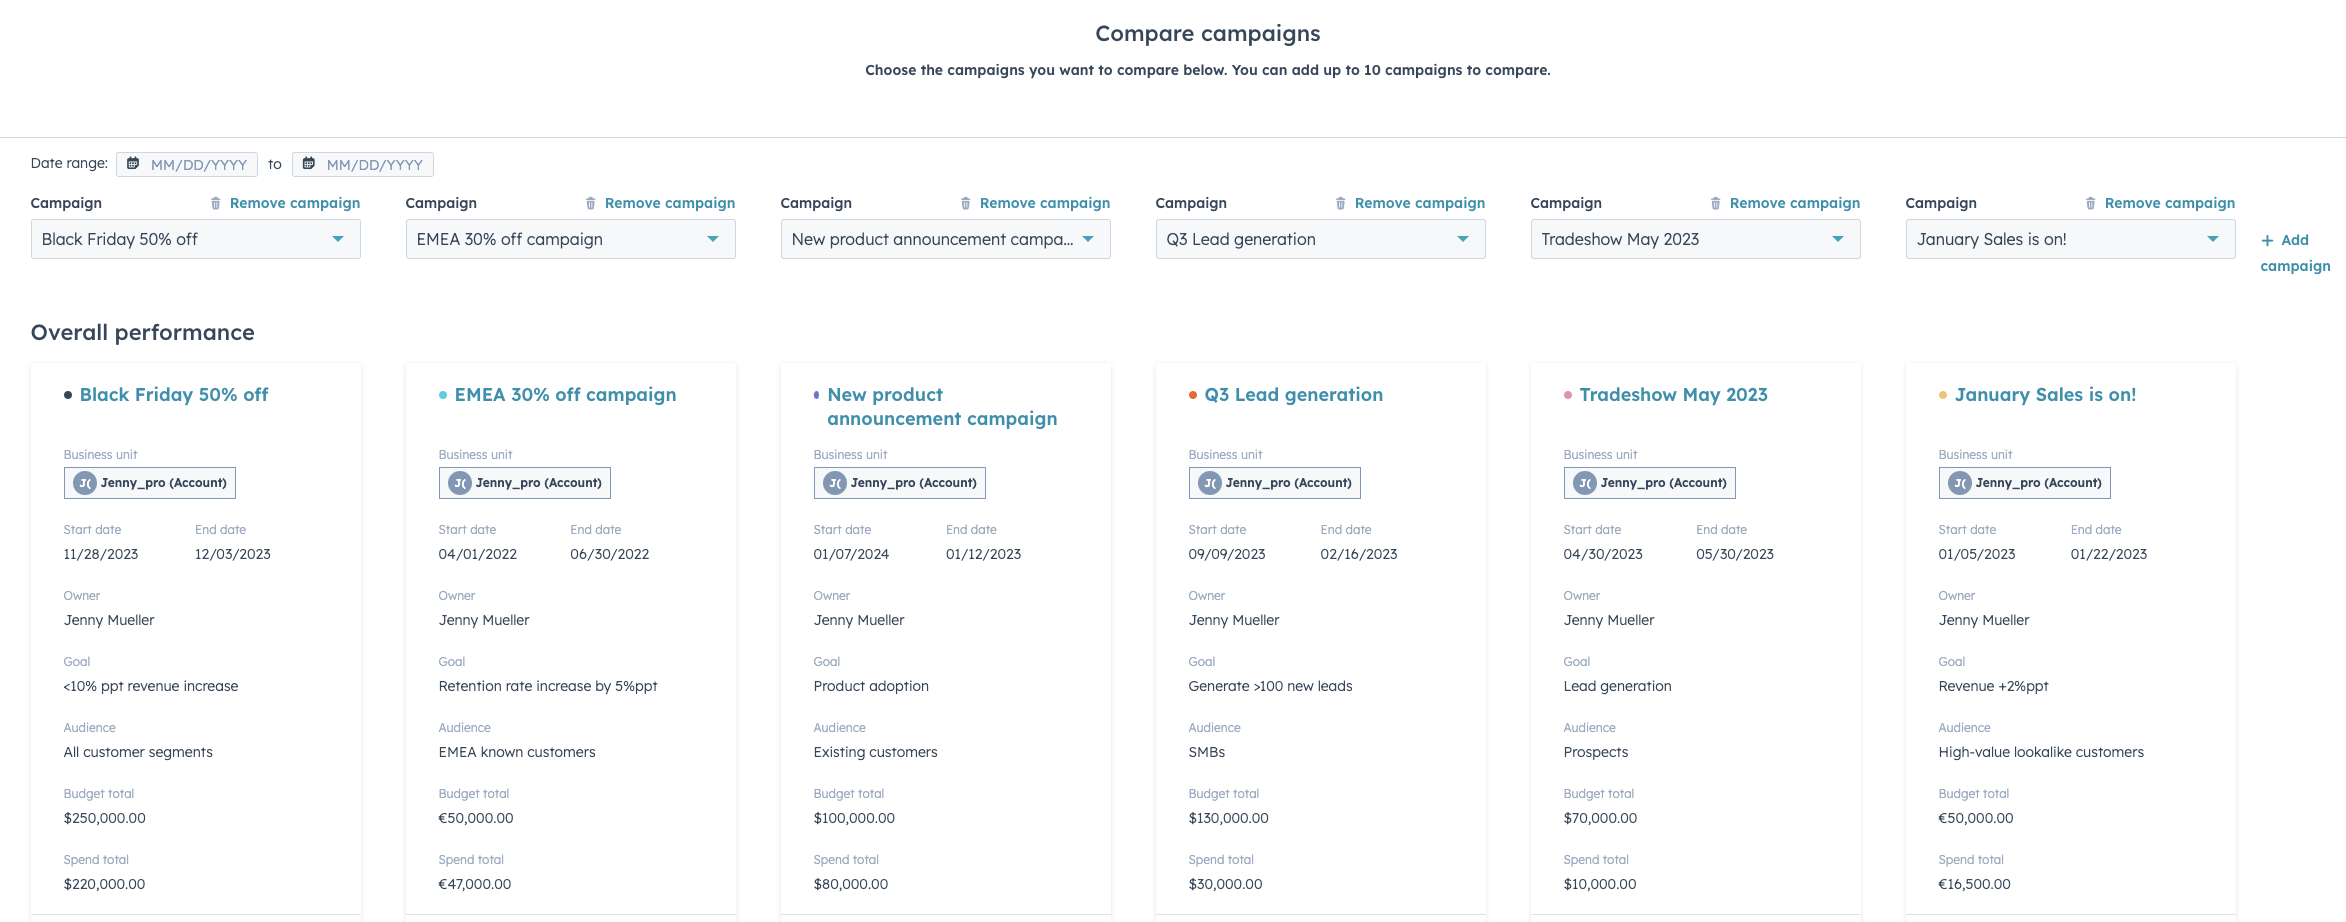Click the Jenny_pro avatar in the Black Friday card
This screenshot has height=922, width=2346.
tap(86, 482)
